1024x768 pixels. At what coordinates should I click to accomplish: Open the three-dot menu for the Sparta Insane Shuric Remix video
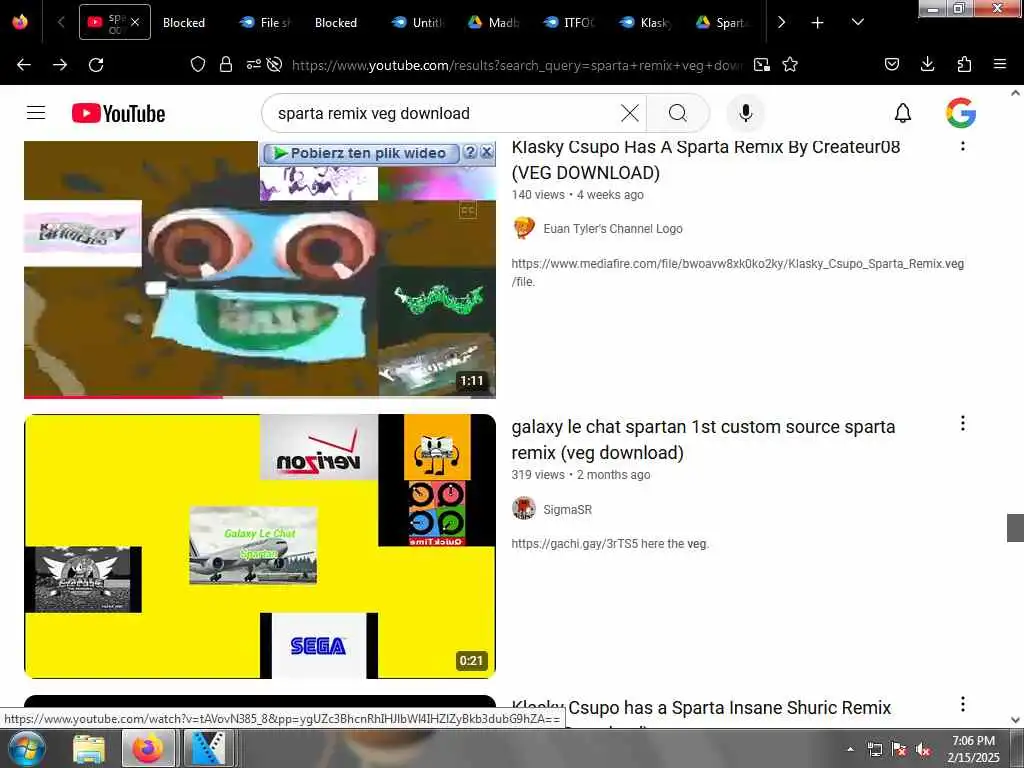(x=963, y=704)
